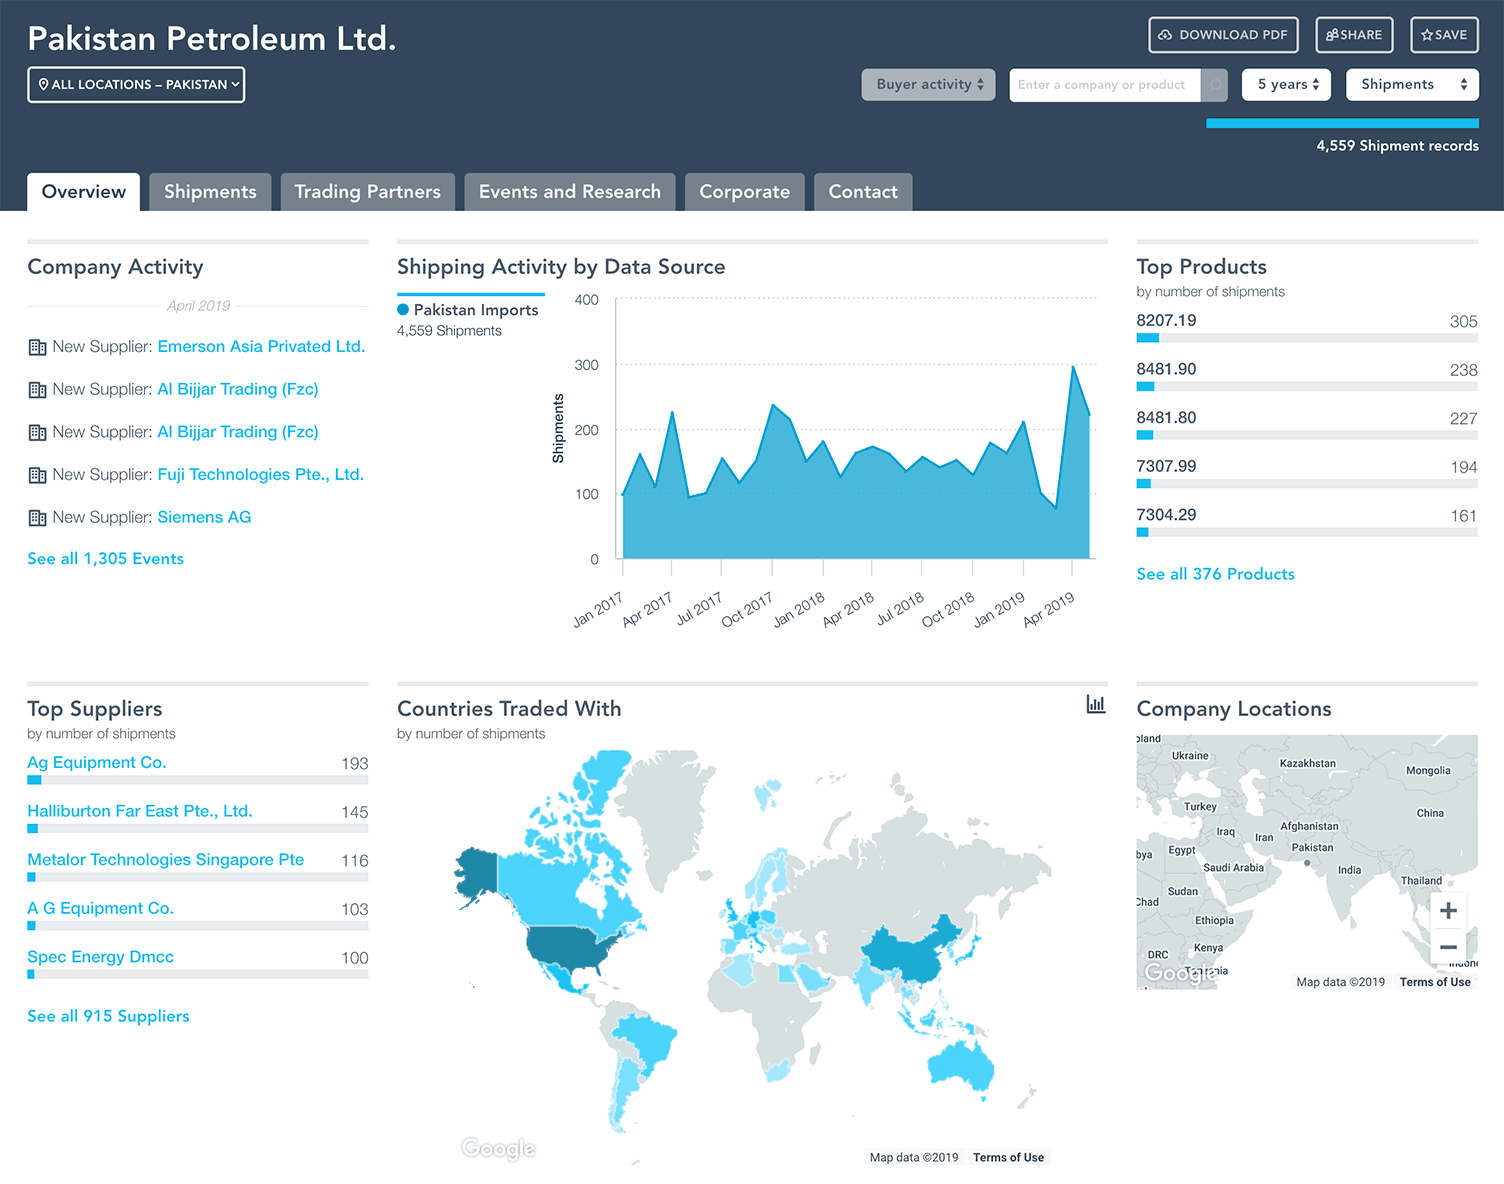See all 915 Suppliers
Screen dimensions: 1504x1184
click(x=108, y=1016)
